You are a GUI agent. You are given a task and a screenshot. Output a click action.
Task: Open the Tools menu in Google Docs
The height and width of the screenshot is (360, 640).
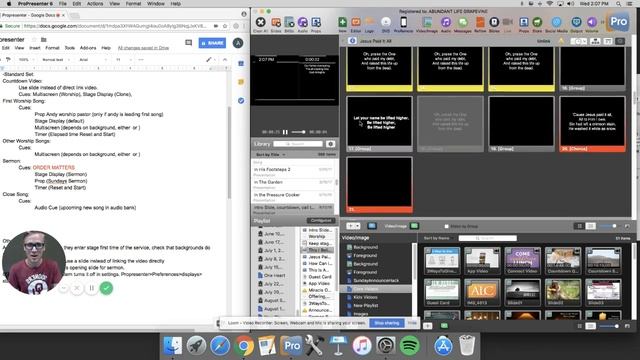(70, 48)
